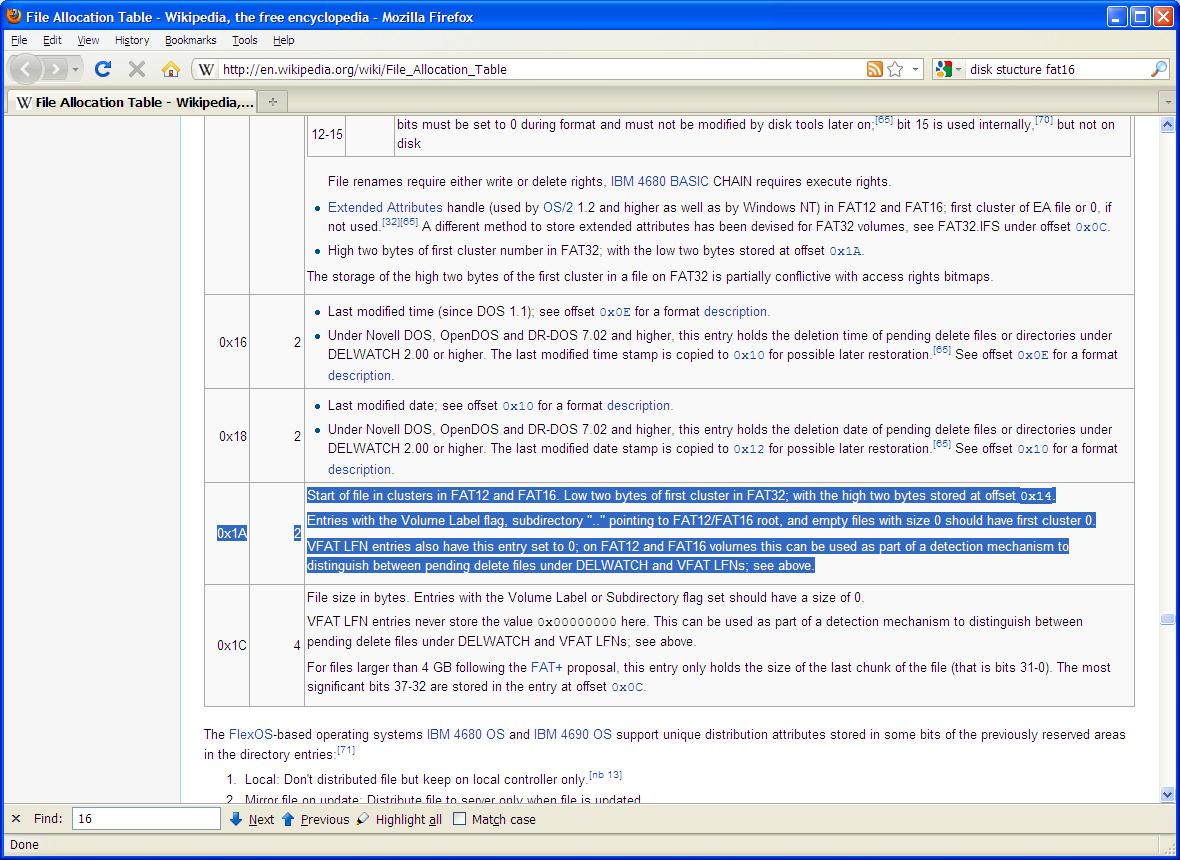1180x860 pixels.
Task: Open the Tools menu
Action: [x=245, y=40]
